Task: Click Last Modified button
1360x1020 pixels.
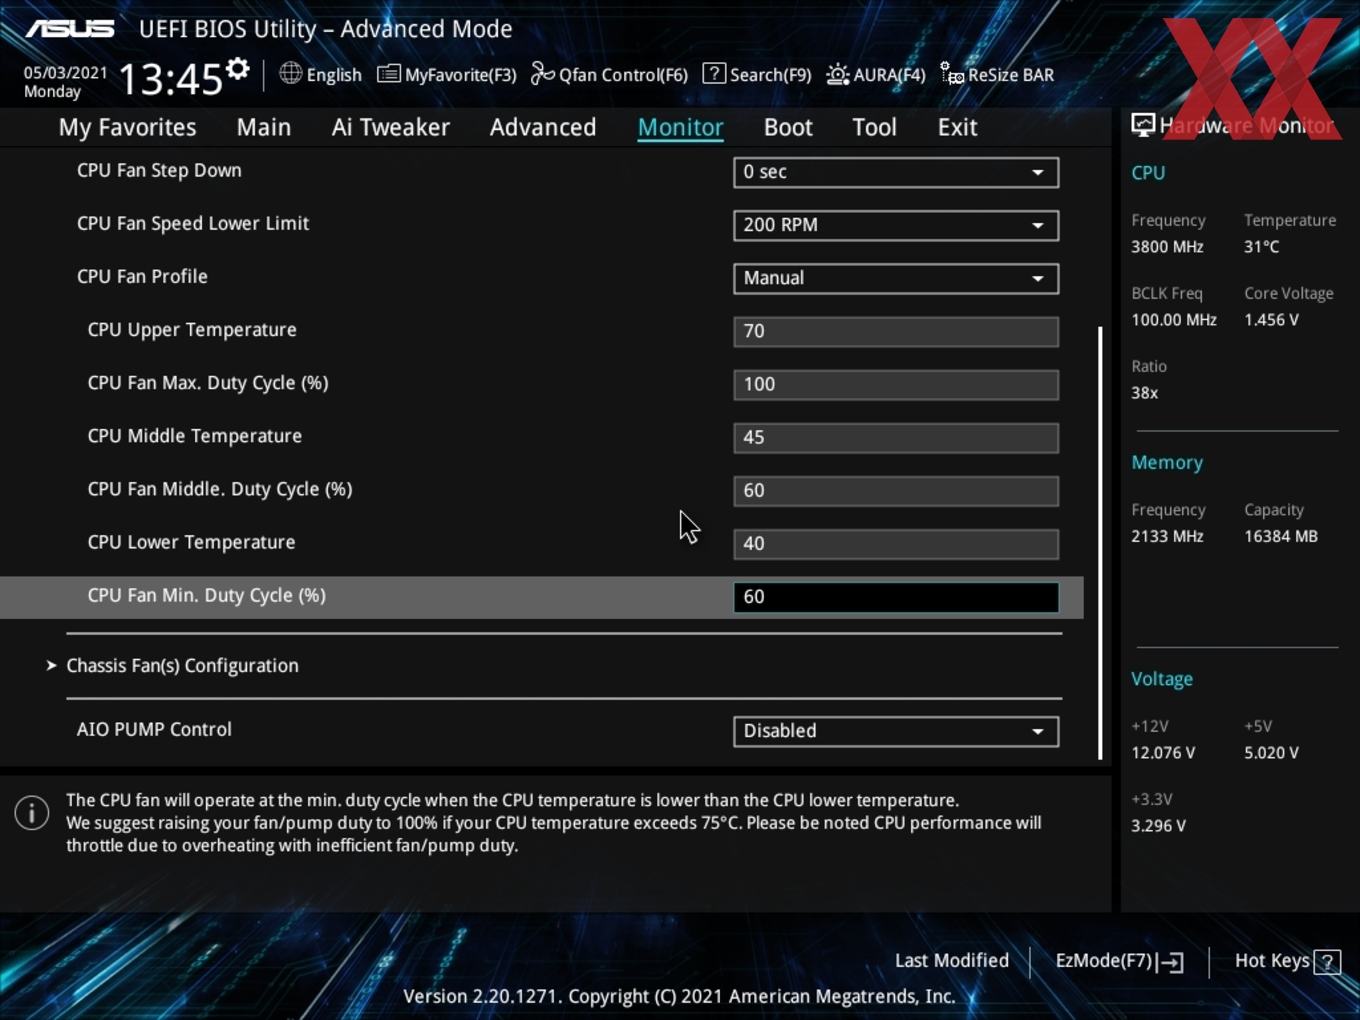Action: tap(952, 961)
